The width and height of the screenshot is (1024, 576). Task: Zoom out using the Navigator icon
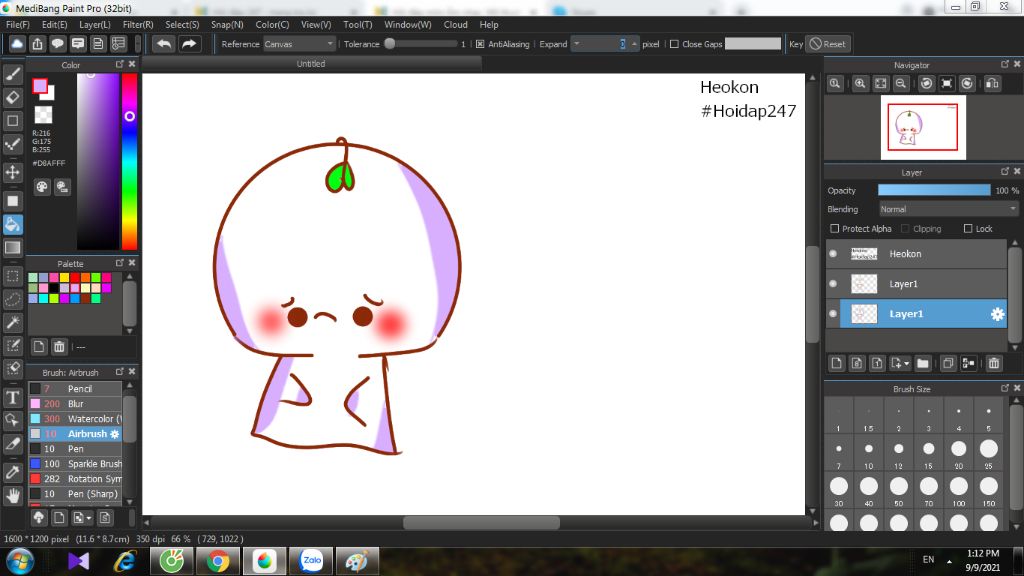pos(901,84)
